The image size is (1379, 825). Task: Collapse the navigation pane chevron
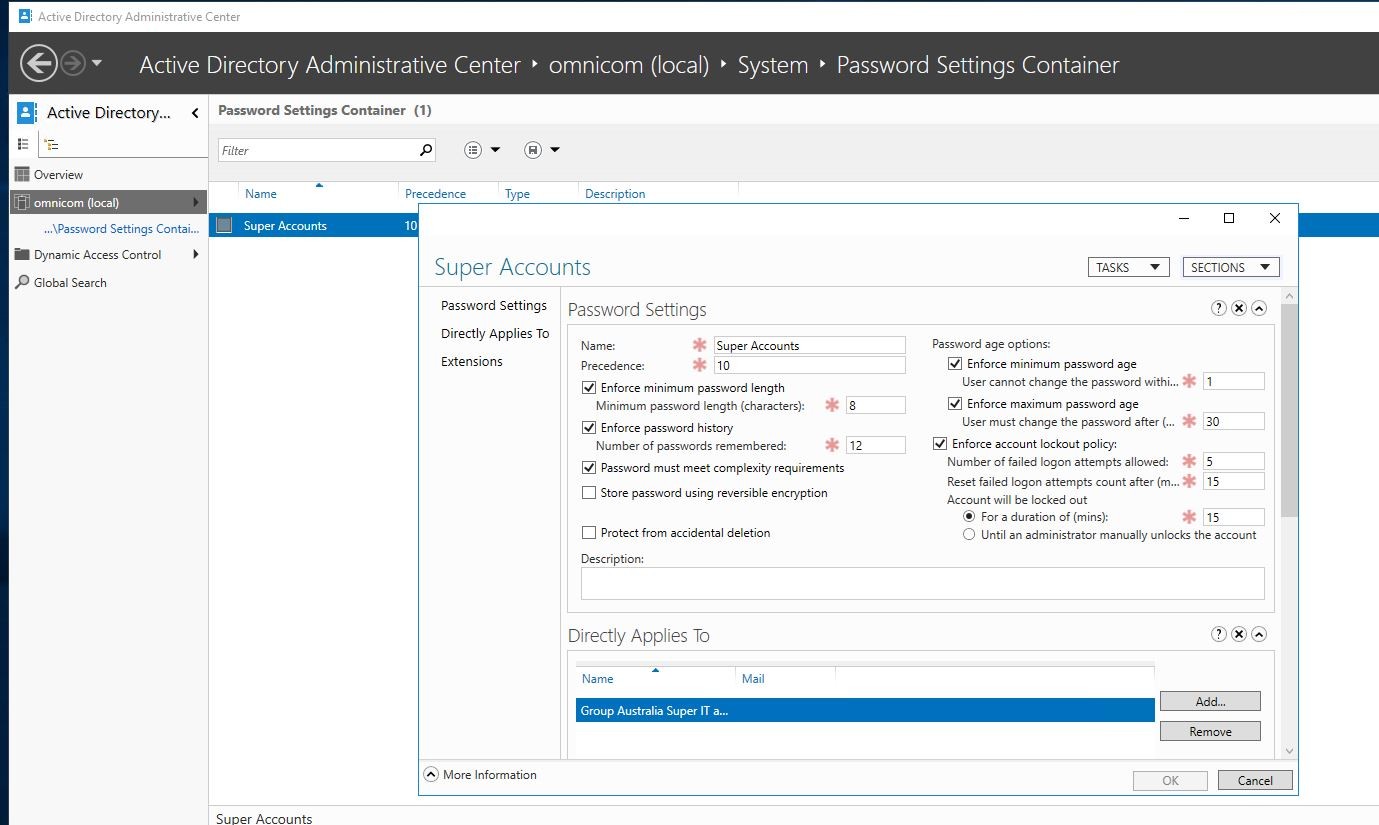tap(195, 113)
